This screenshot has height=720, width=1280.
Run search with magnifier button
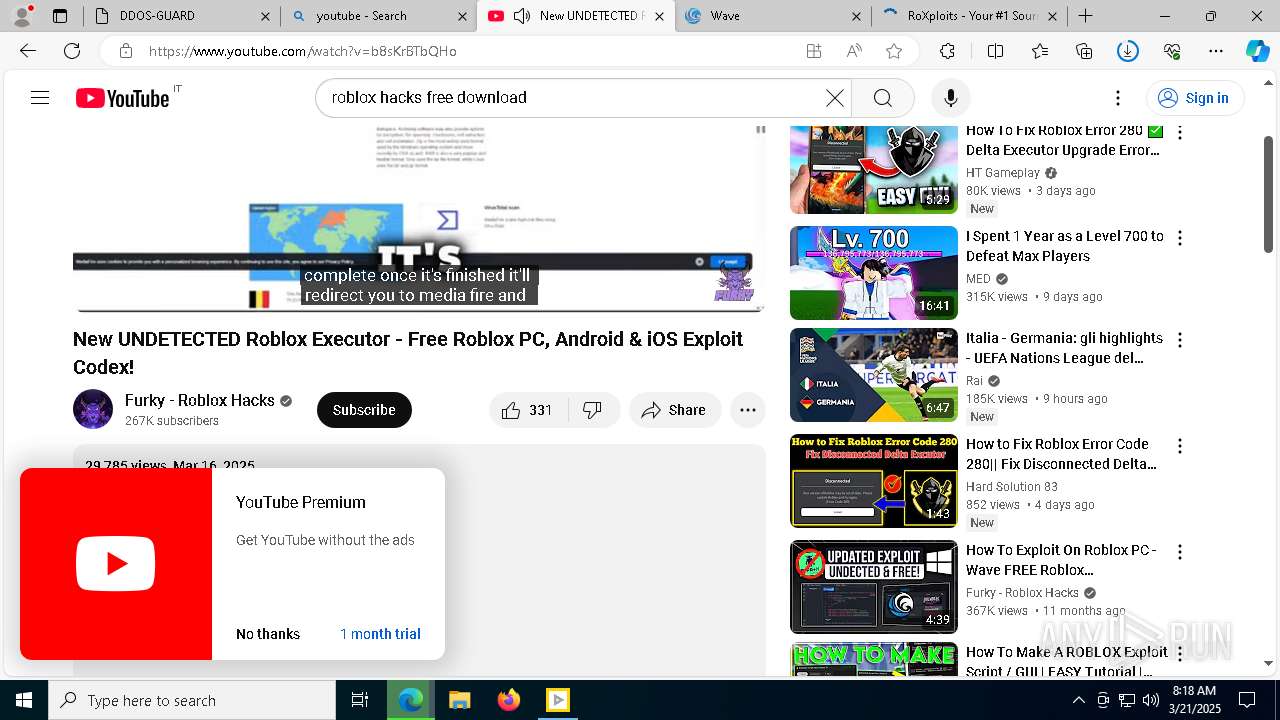(883, 98)
